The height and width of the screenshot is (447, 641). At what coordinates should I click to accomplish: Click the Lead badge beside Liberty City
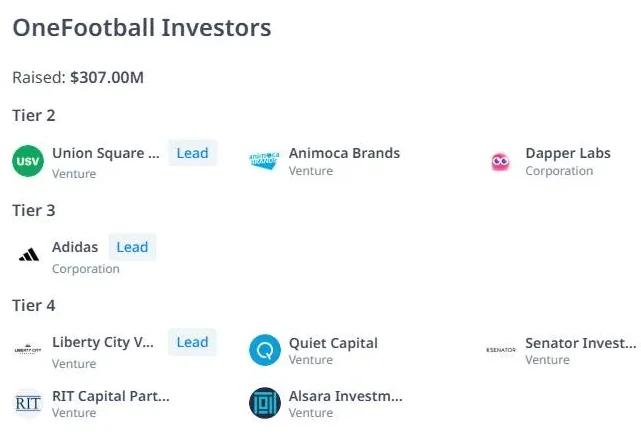tap(193, 342)
